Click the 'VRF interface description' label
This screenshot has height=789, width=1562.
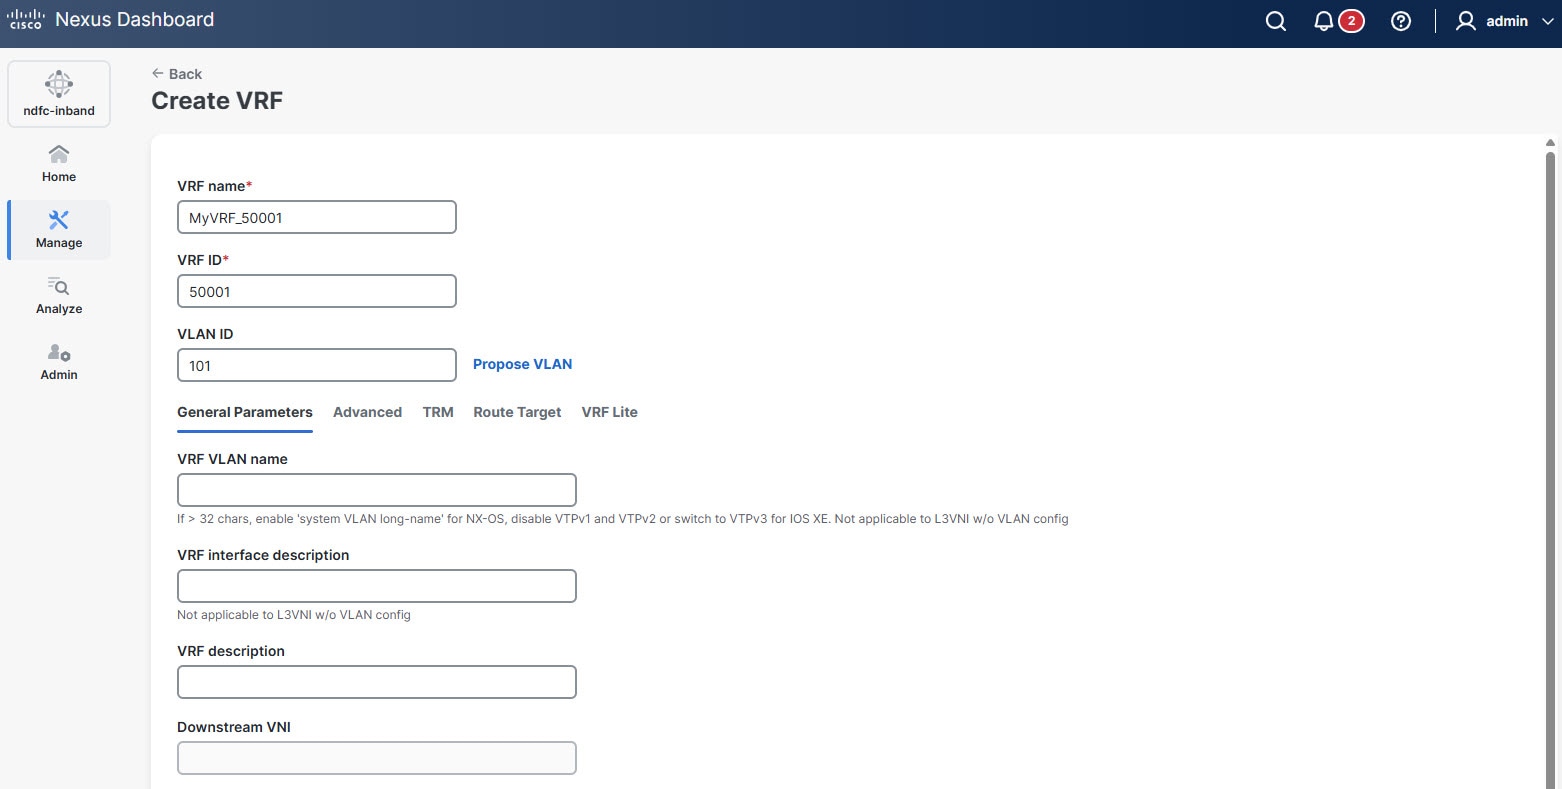tap(263, 555)
